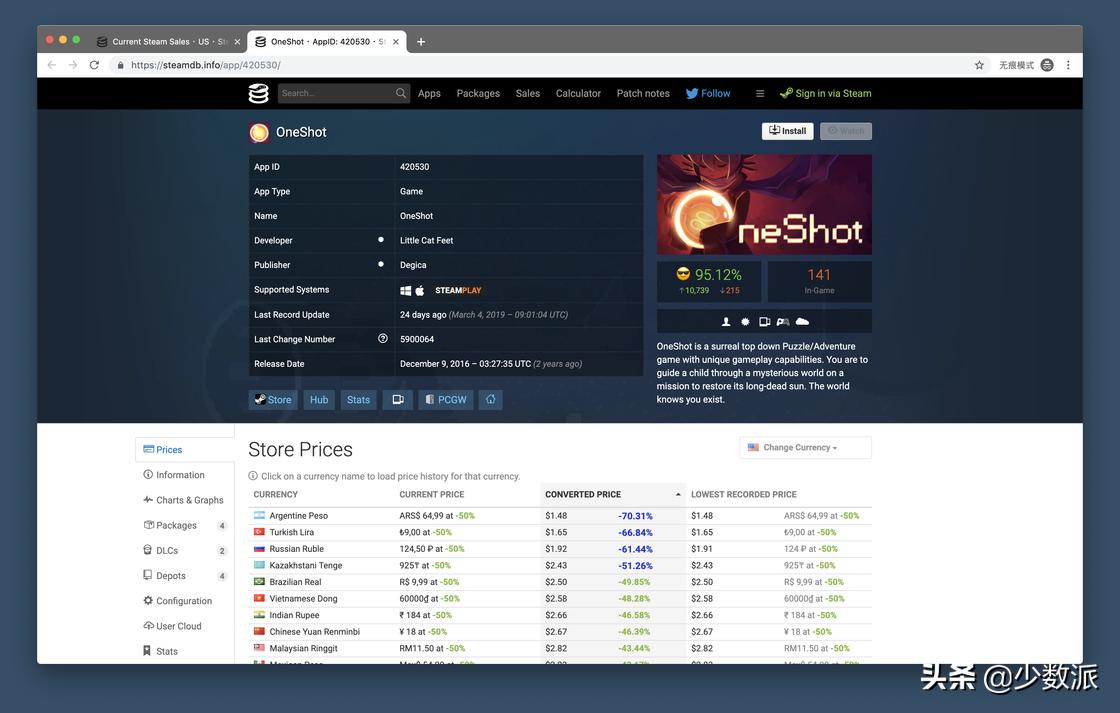Select Depots in sidebar
The width and height of the screenshot is (1120, 713).
(x=184, y=576)
